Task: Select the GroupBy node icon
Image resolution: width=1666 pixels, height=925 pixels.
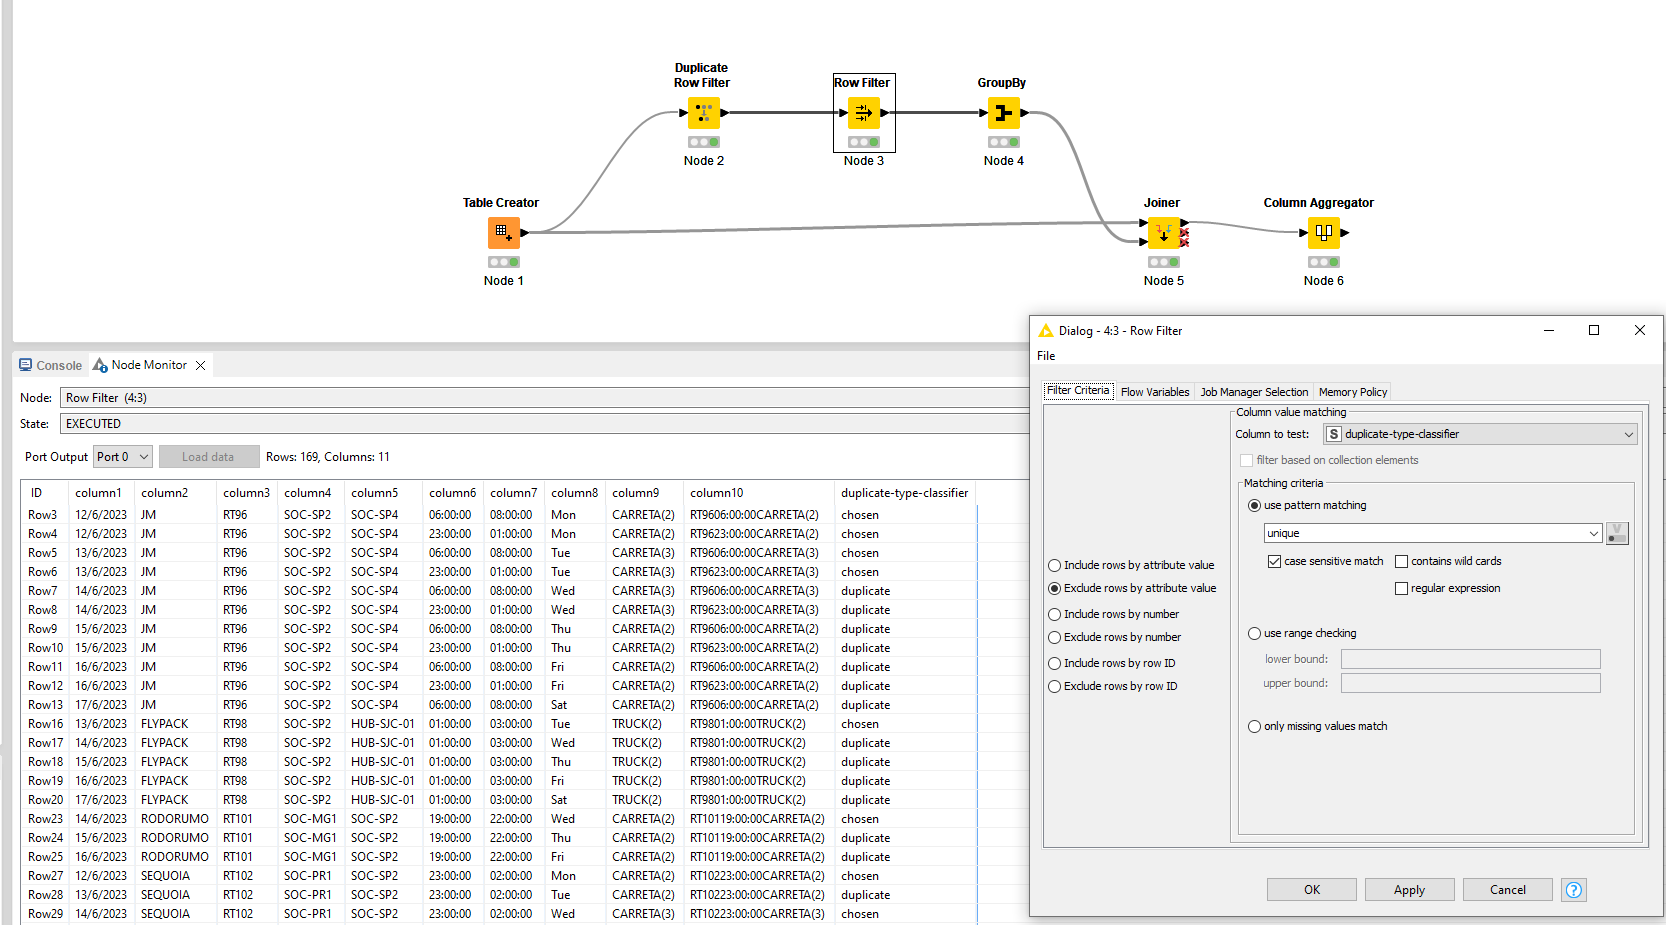Action: [1004, 113]
